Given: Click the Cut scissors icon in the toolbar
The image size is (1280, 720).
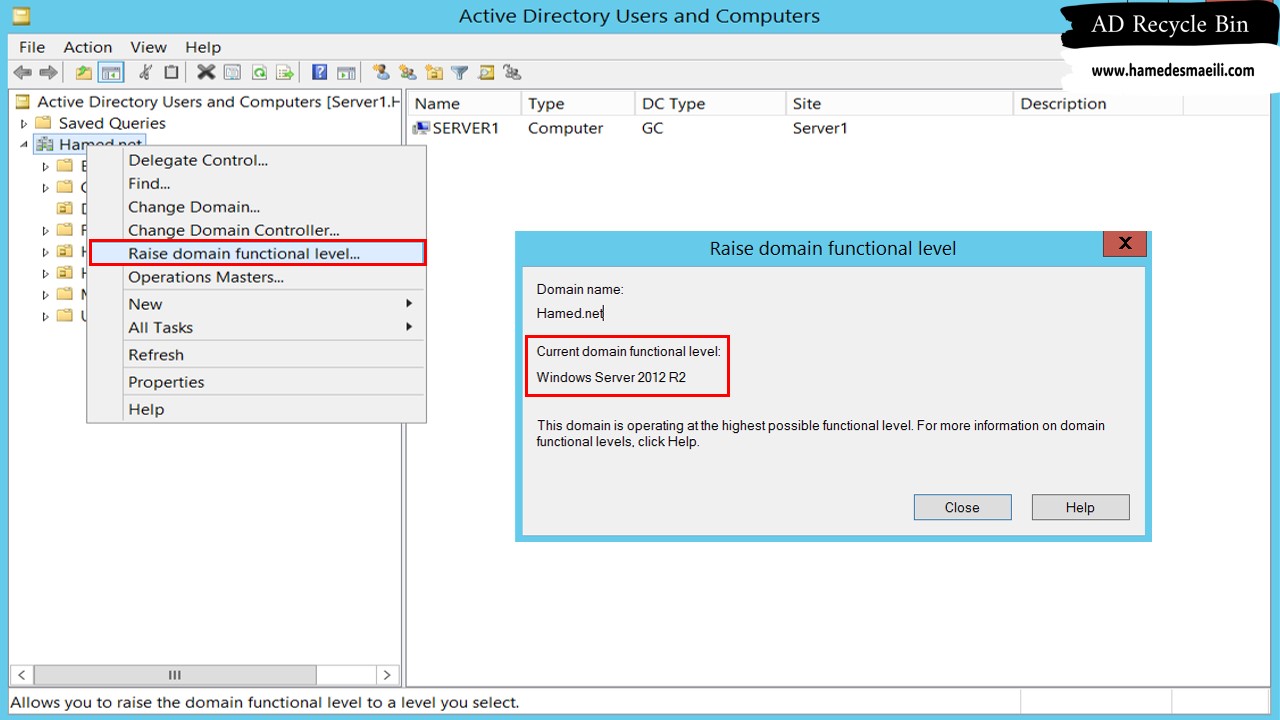Looking at the screenshot, I should point(146,72).
